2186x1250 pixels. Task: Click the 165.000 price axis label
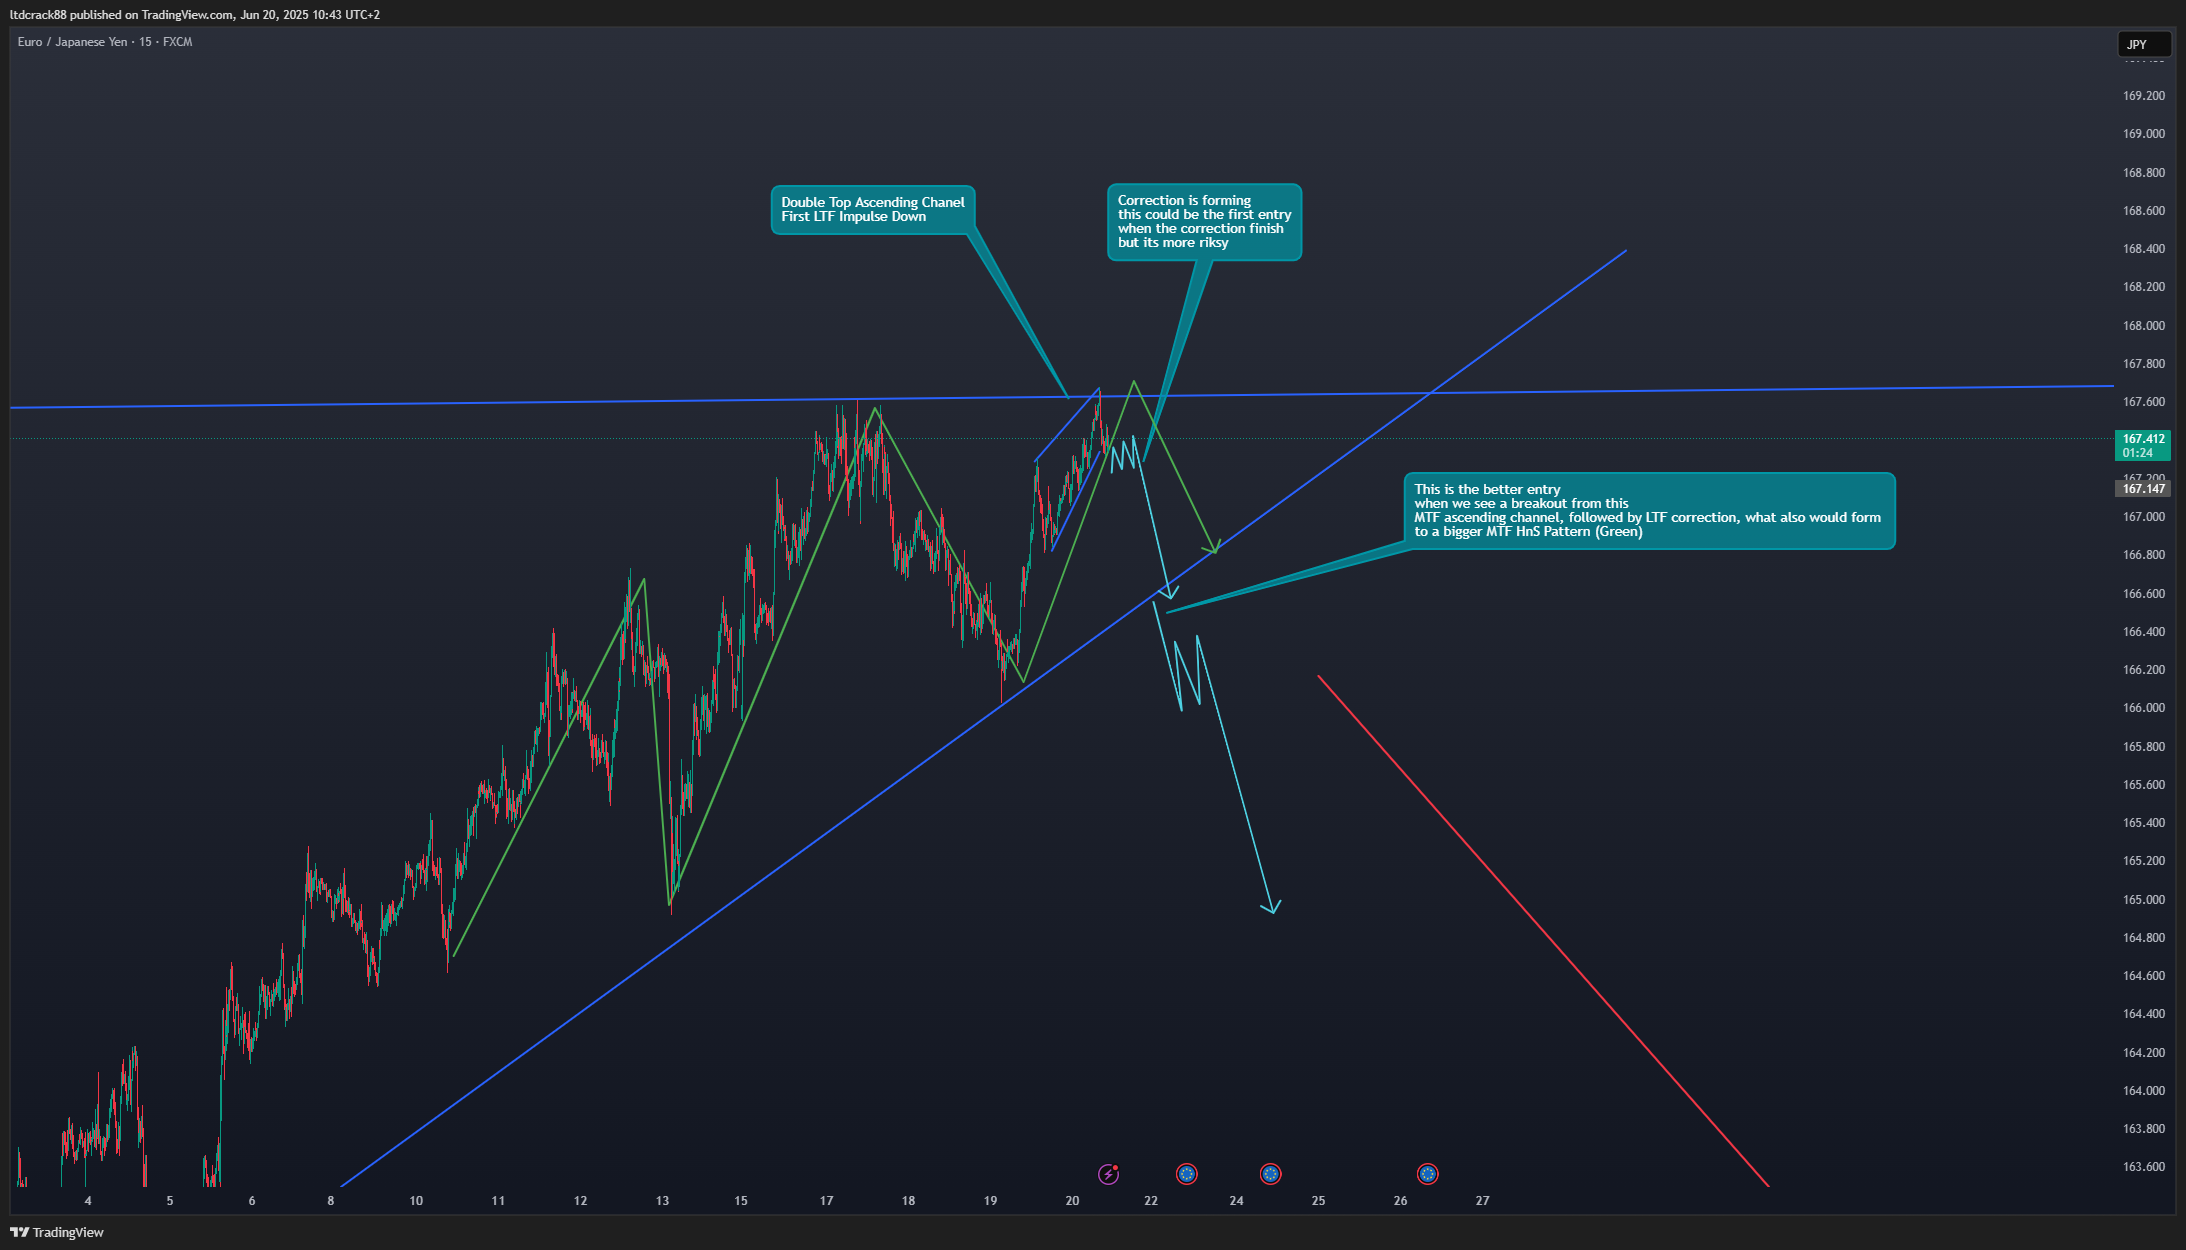(2144, 900)
